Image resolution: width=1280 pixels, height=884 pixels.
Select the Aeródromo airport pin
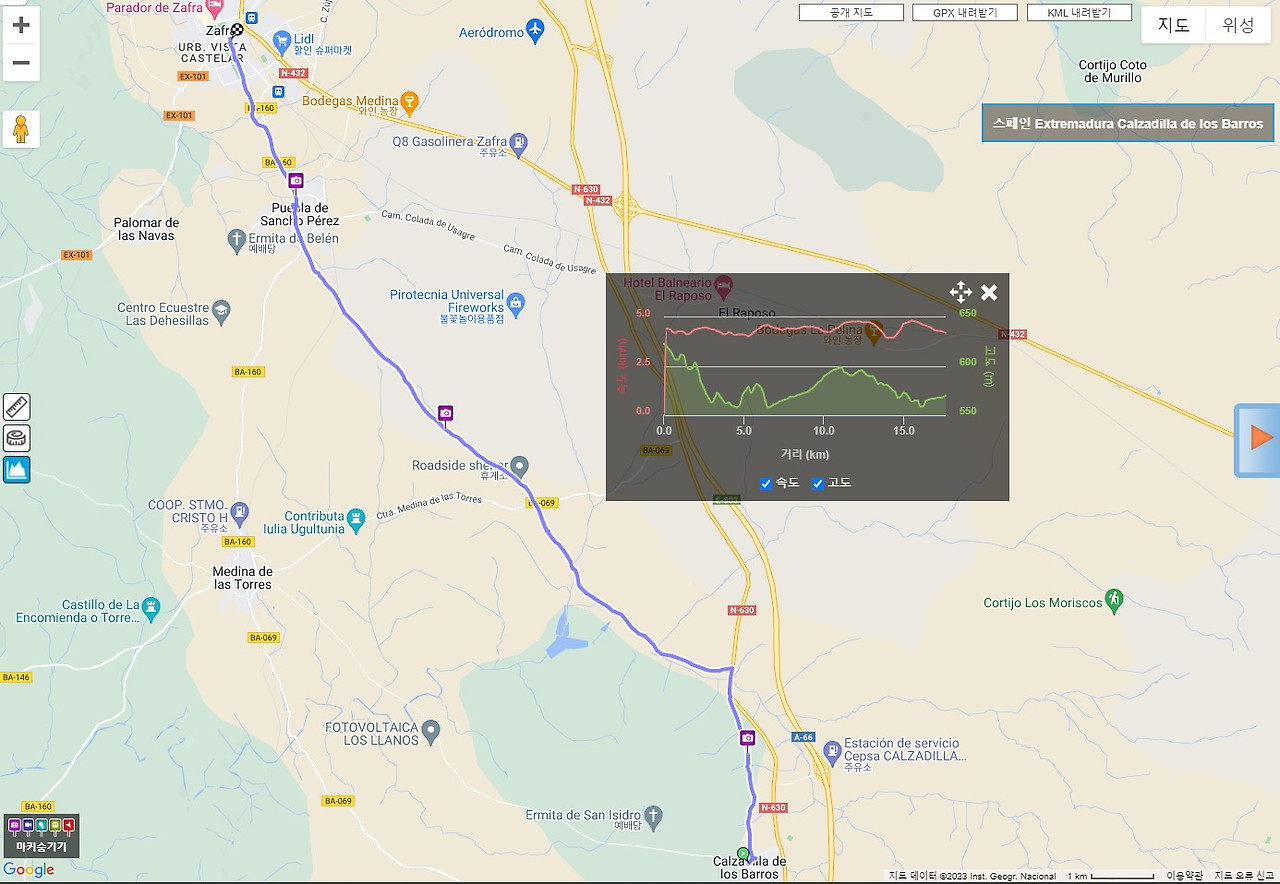point(536,31)
